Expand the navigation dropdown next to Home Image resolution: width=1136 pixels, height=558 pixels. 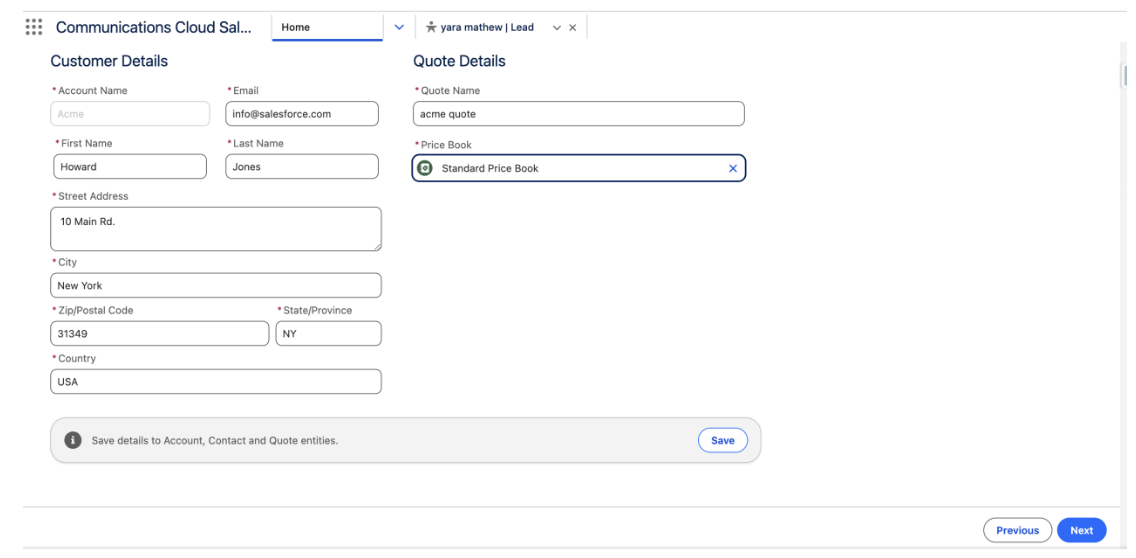click(x=399, y=27)
